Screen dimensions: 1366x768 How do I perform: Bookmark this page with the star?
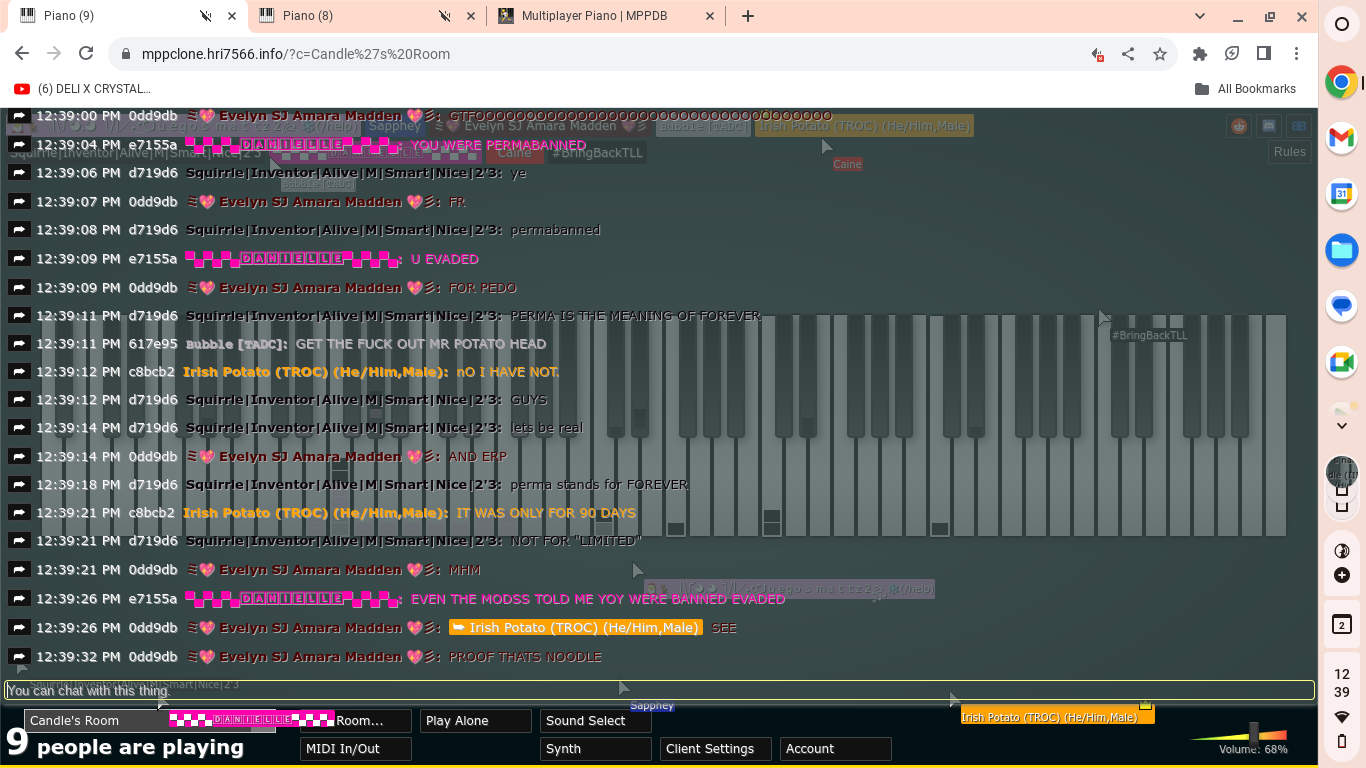(x=1160, y=54)
